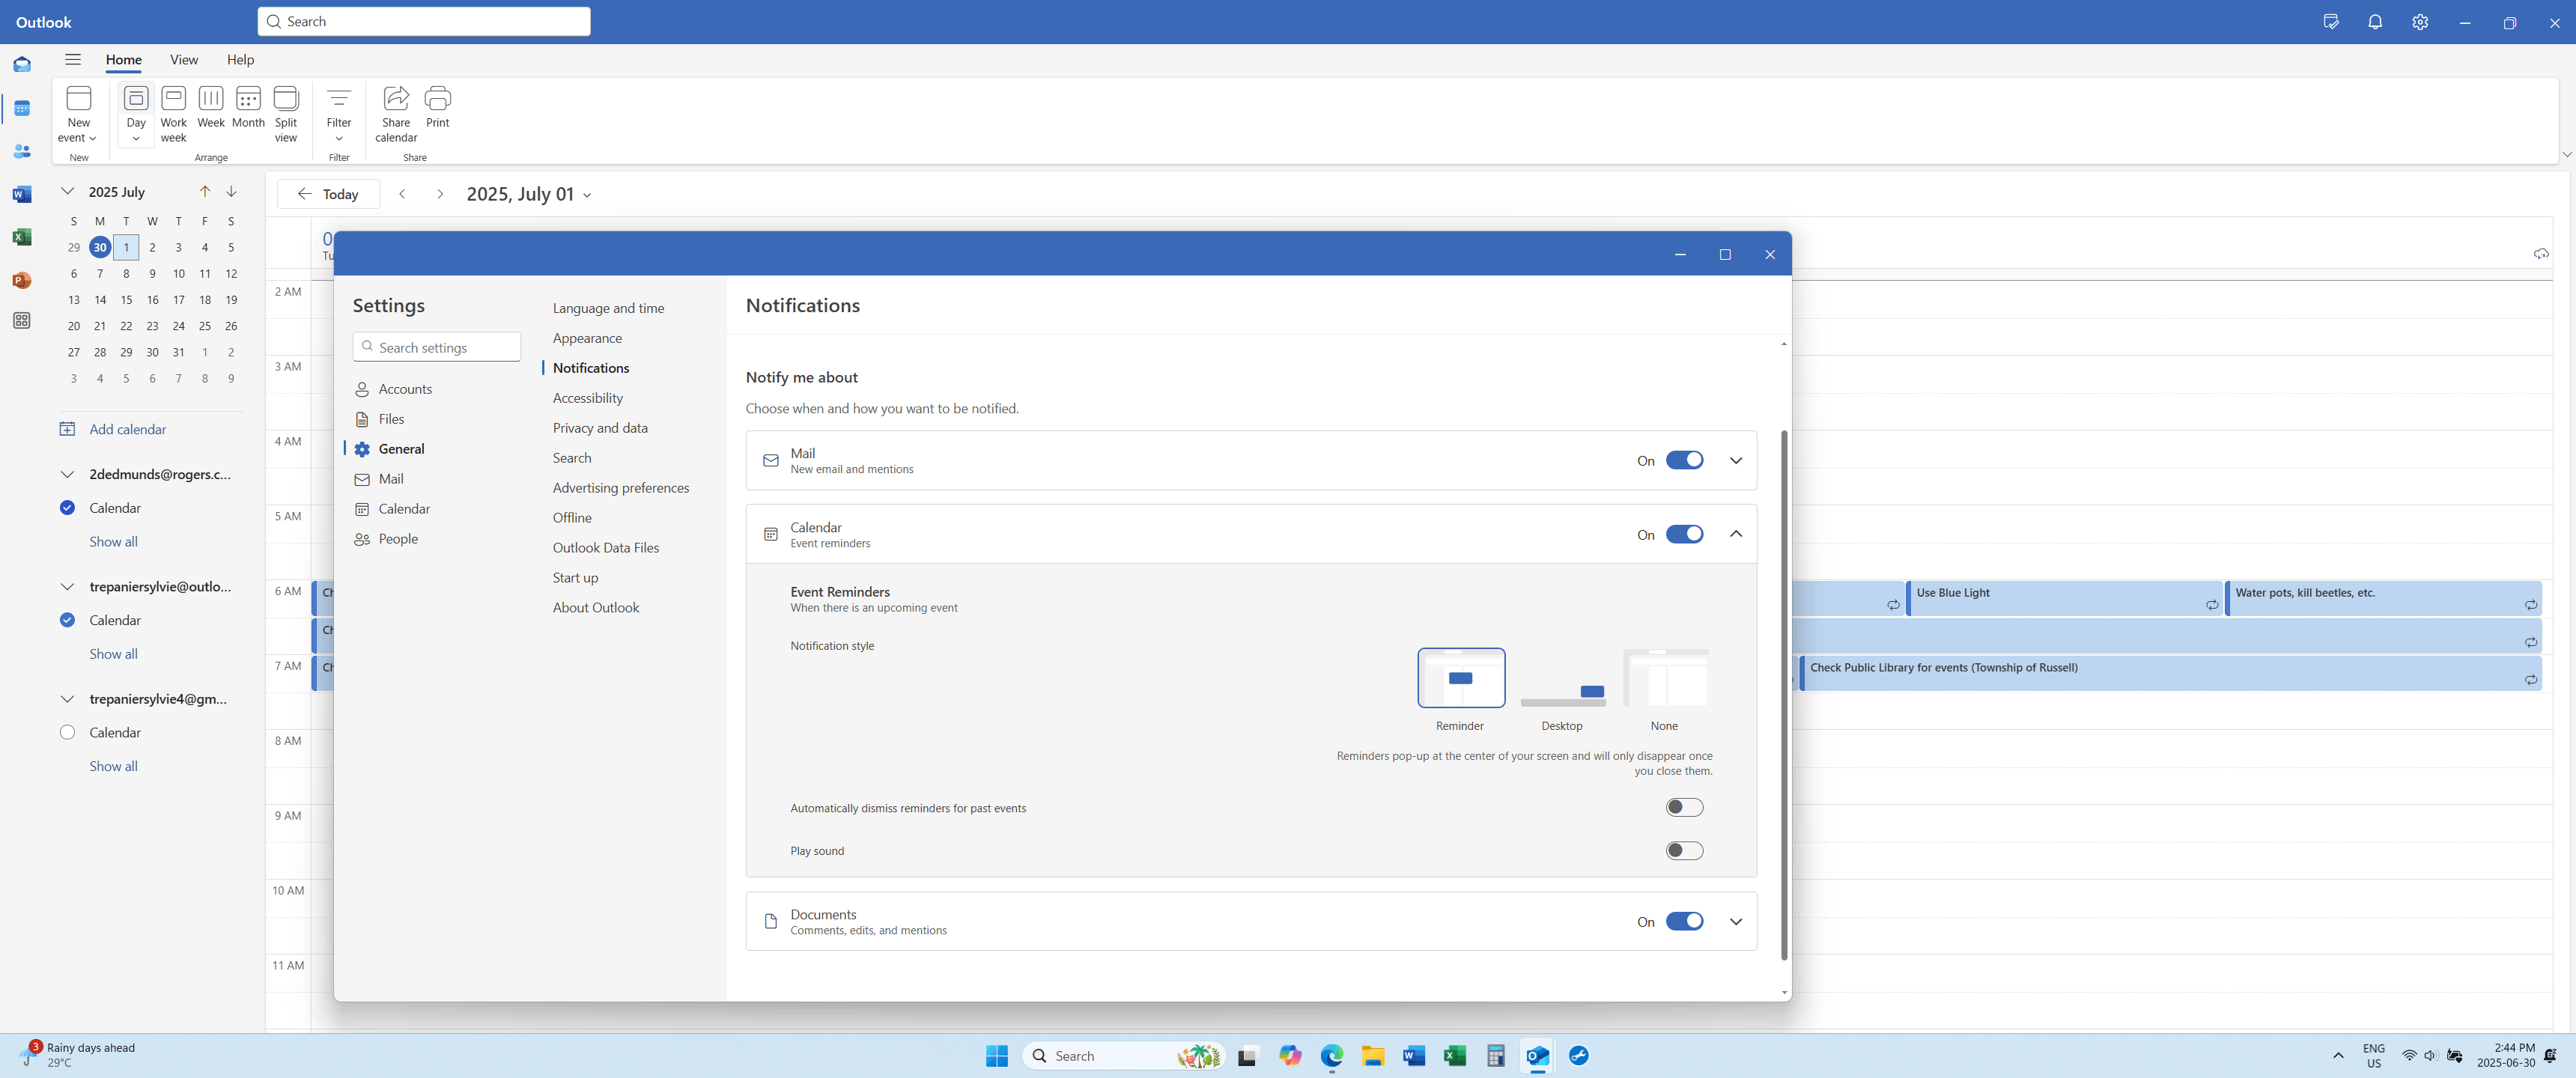Switch to the Work week view
This screenshot has width=2576, height=1078.
173,99
